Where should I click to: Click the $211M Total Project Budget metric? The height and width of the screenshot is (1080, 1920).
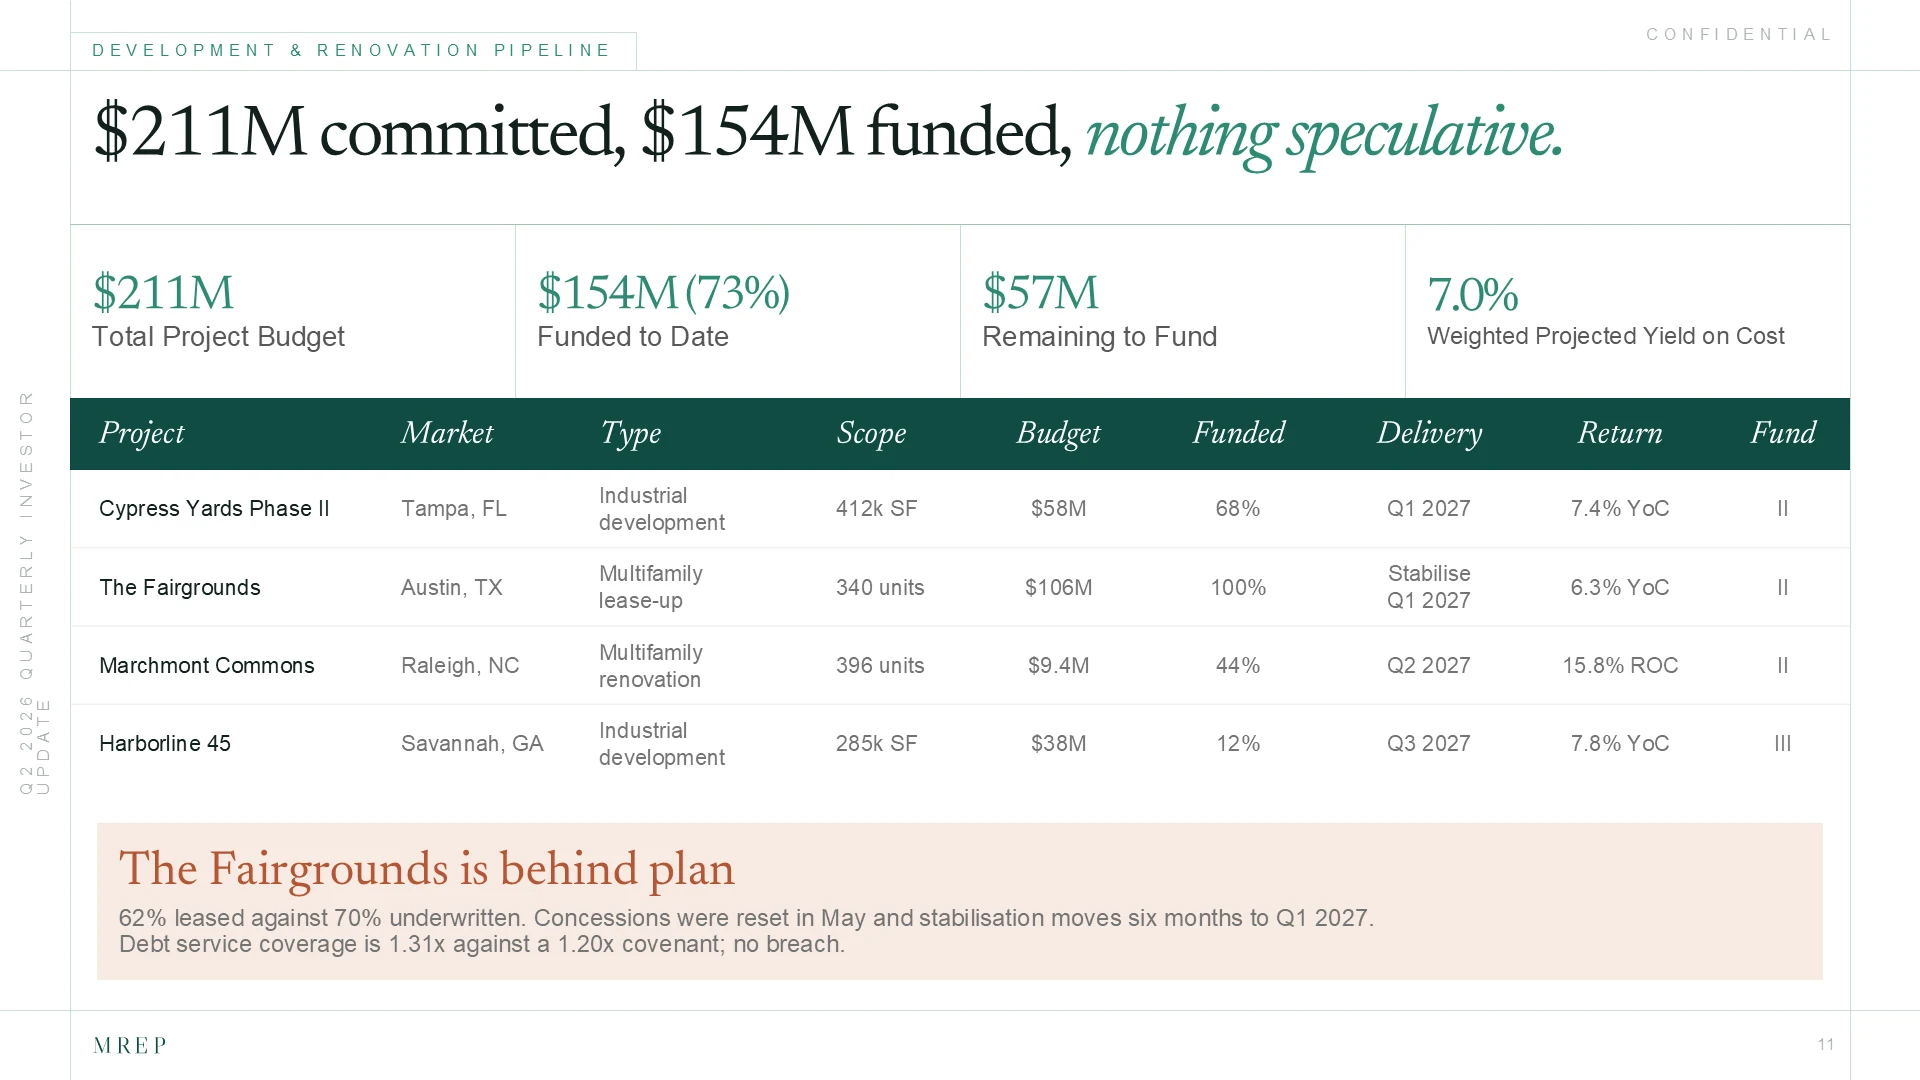pos(218,311)
